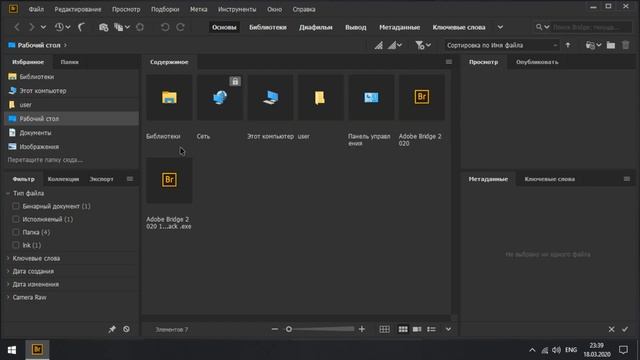Image resolution: width=640 pixels, height=360 pixels.
Task: Rotate counterclockwise with the toolbar icon
Action: click(165, 27)
